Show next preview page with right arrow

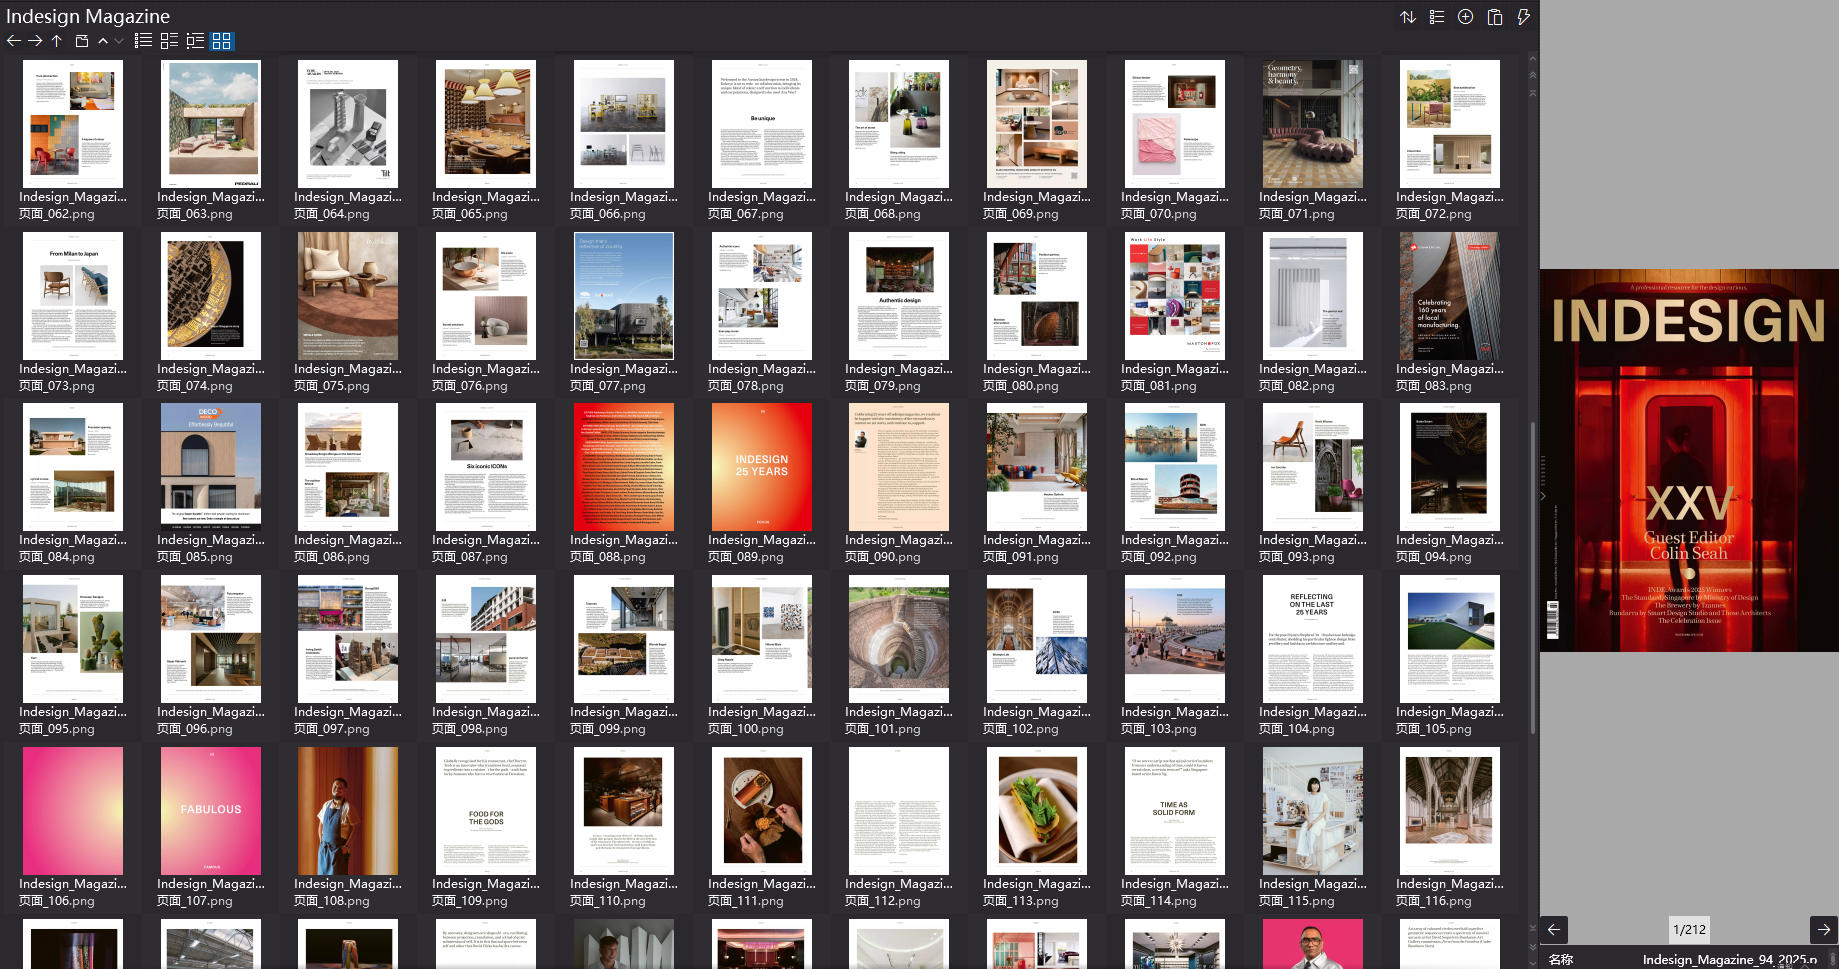[x=1823, y=929]
